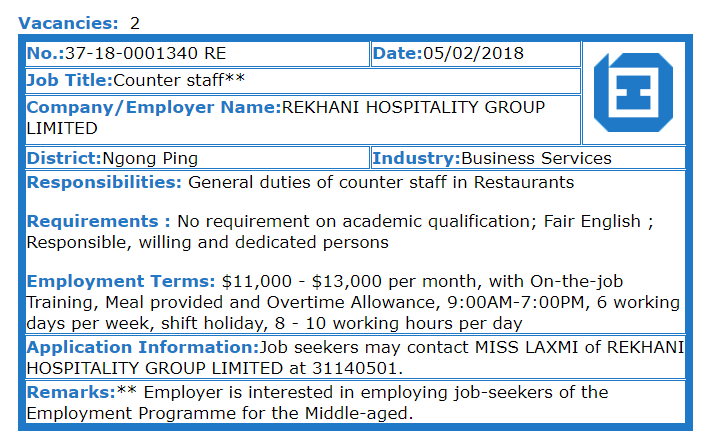The width and height of the screenshot is (711, 442).
Task: Click the Application Information heading
Action: pyautogui.click(x=142, y=347)
